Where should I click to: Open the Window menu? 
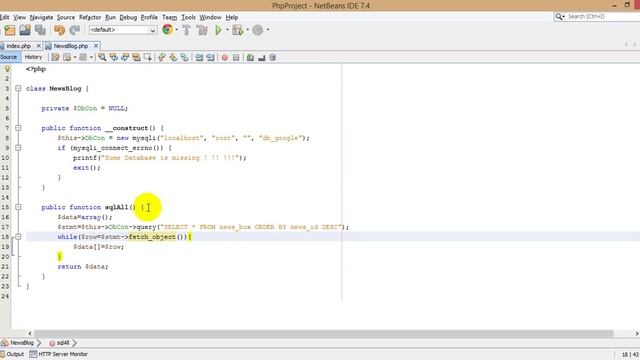210,17
